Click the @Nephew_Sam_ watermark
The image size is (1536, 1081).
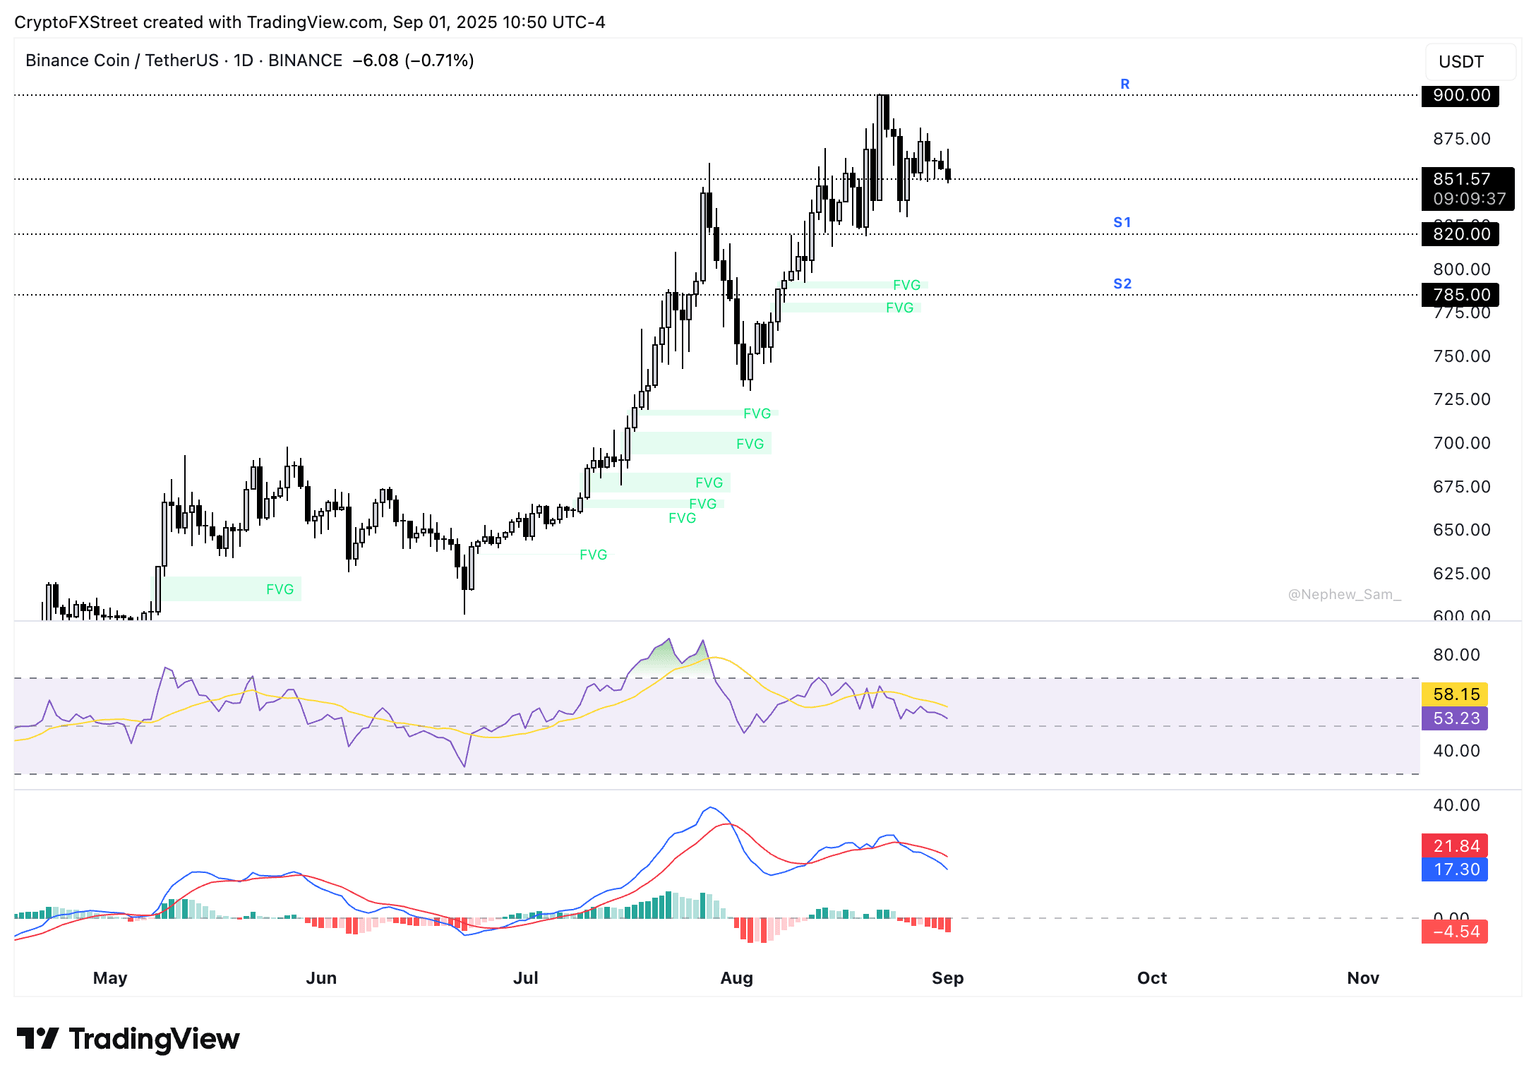point(1345,593)
